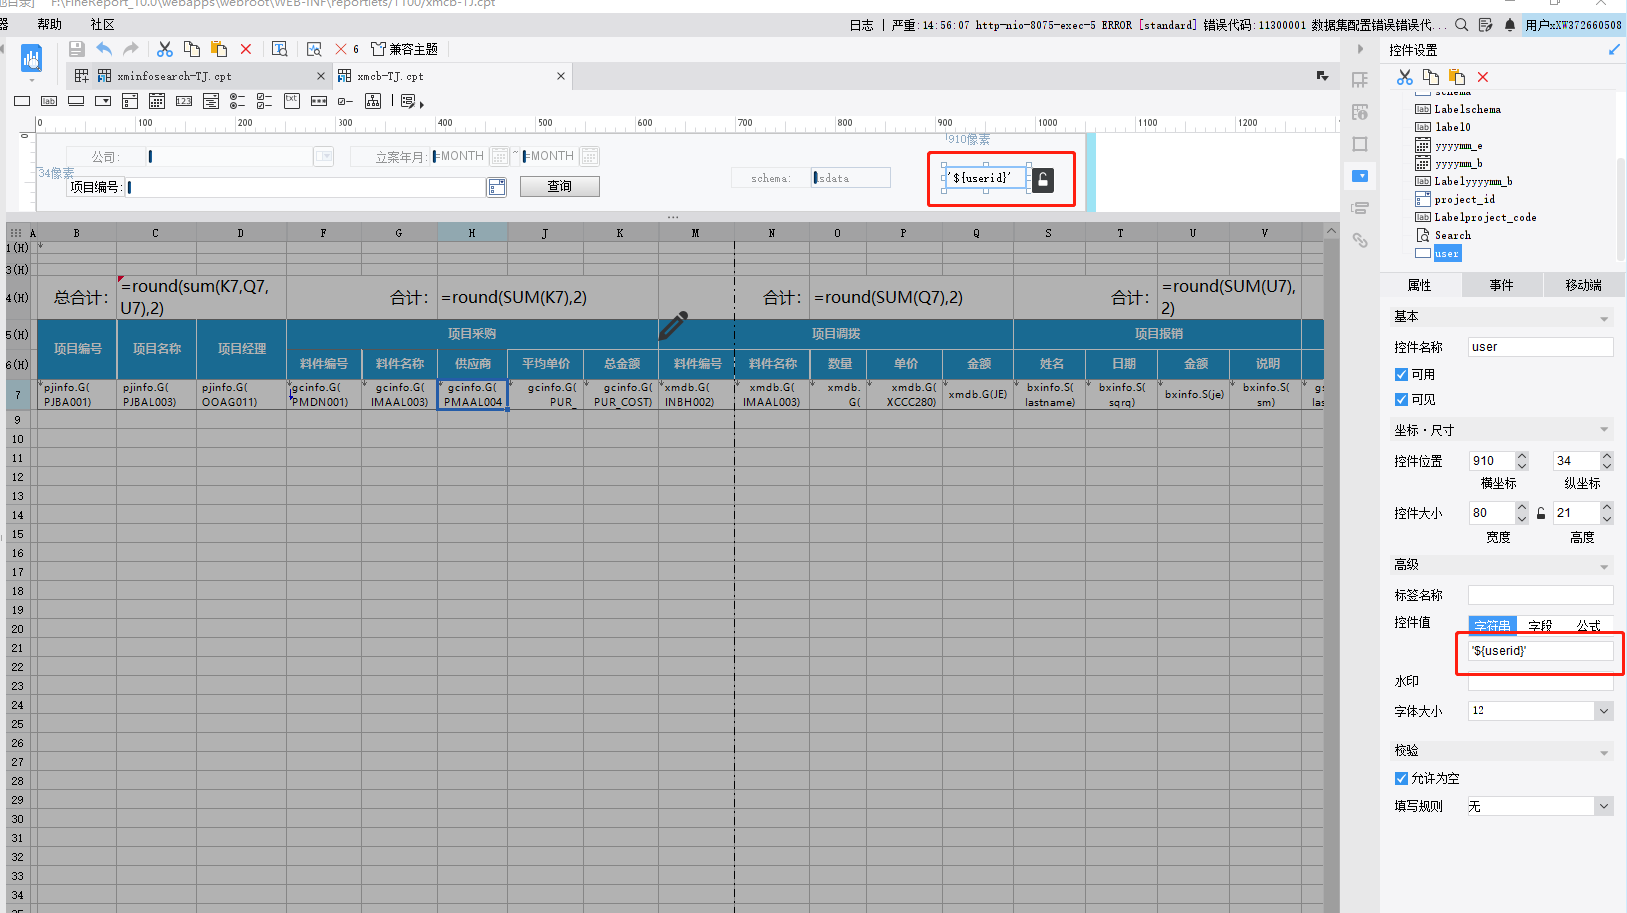Increase the 横坐标 value with the stepper
This screenshot has width=1627, height=913.
point(1522,456)
